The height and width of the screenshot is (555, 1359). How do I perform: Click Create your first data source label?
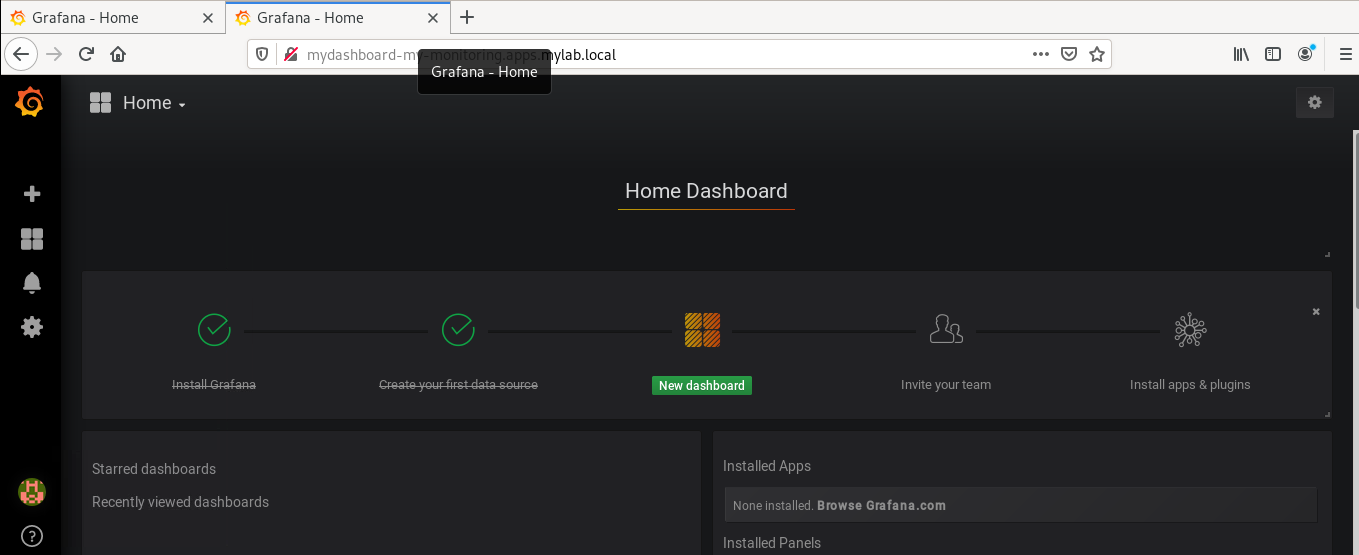tap(458, 384)
